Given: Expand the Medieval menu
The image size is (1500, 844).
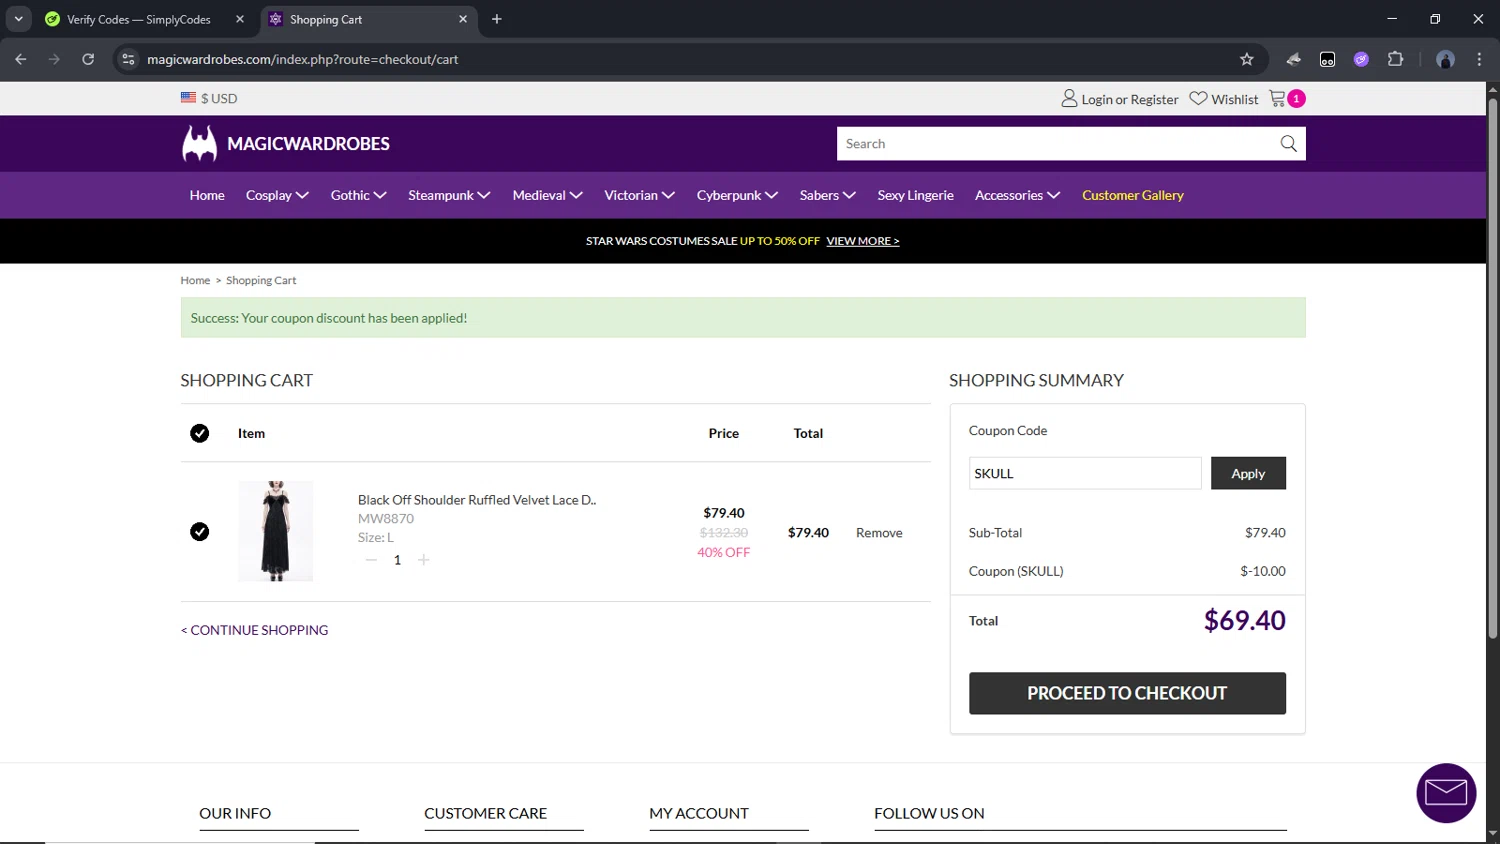Looking at the screenshot, I should point(547,195).
